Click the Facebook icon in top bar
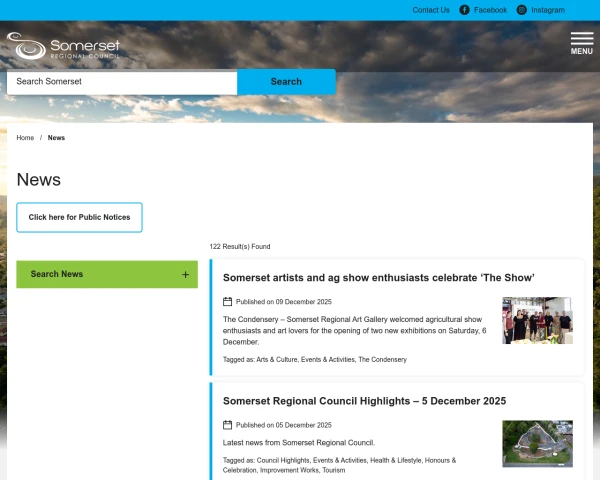The width and height of the screenshot is (600, 480). coord(464,10)
